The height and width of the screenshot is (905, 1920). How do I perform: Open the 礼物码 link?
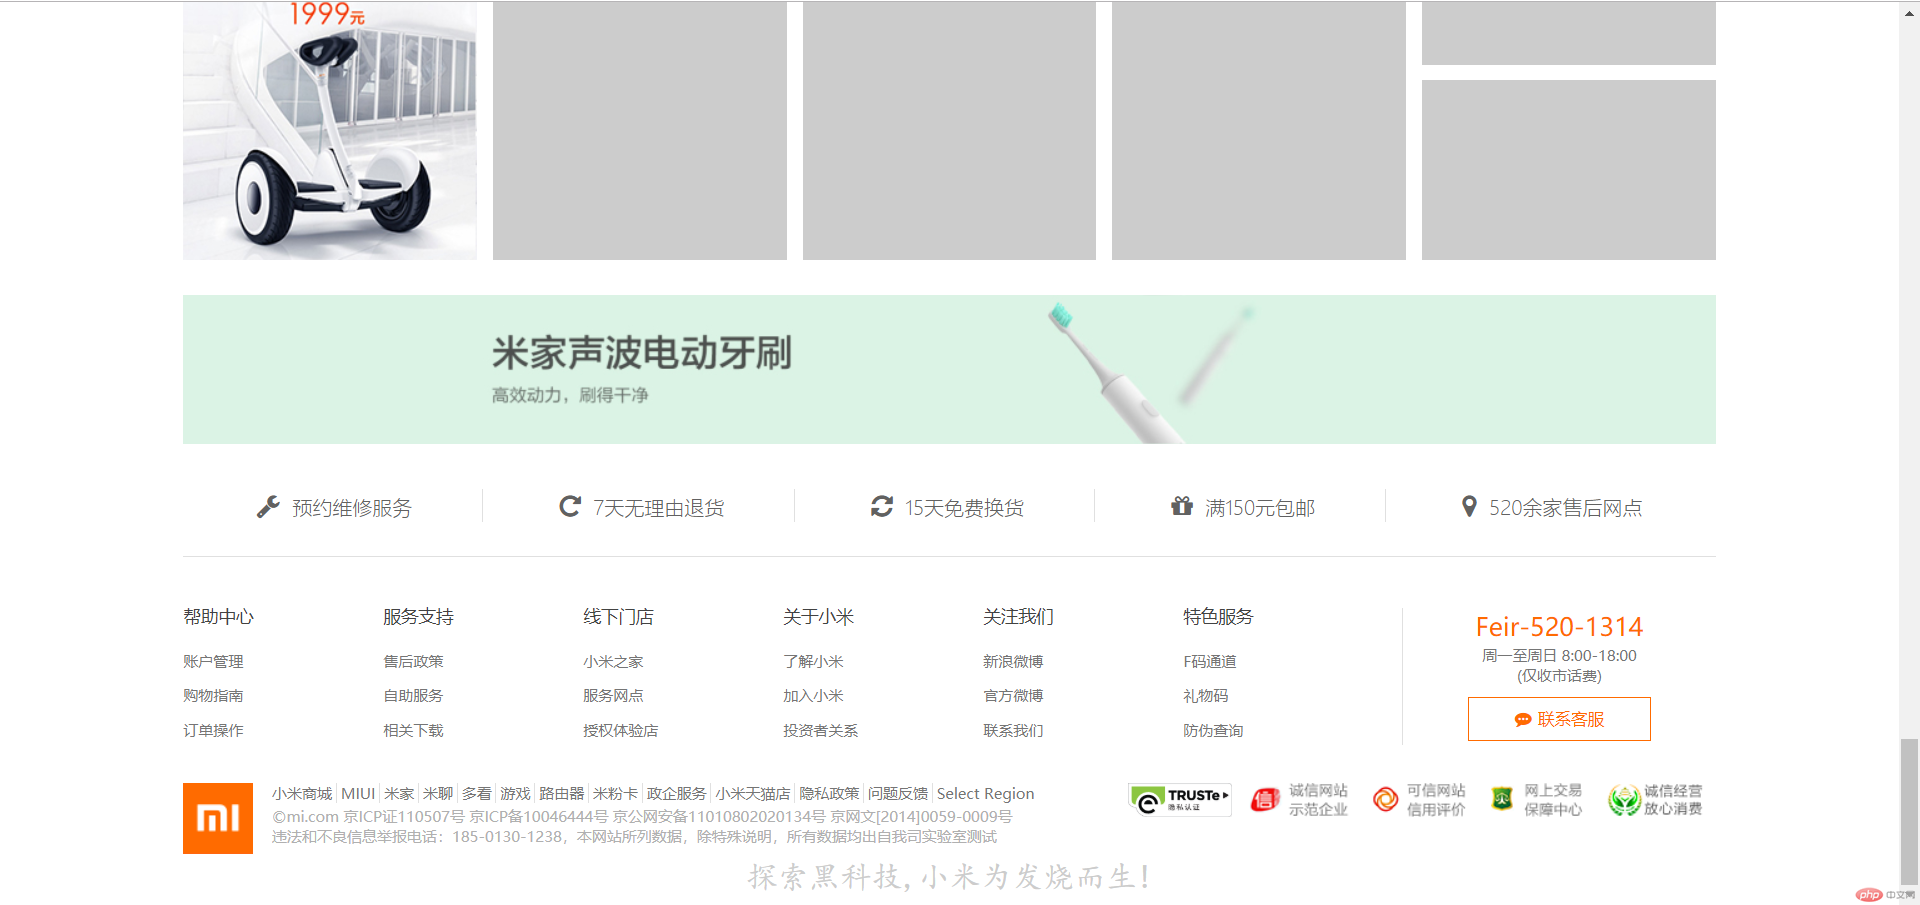(1205, 695)
